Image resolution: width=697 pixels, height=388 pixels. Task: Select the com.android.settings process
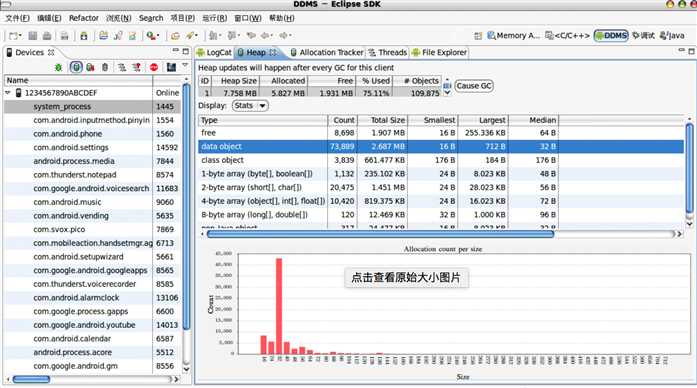[x=92, y=148]
